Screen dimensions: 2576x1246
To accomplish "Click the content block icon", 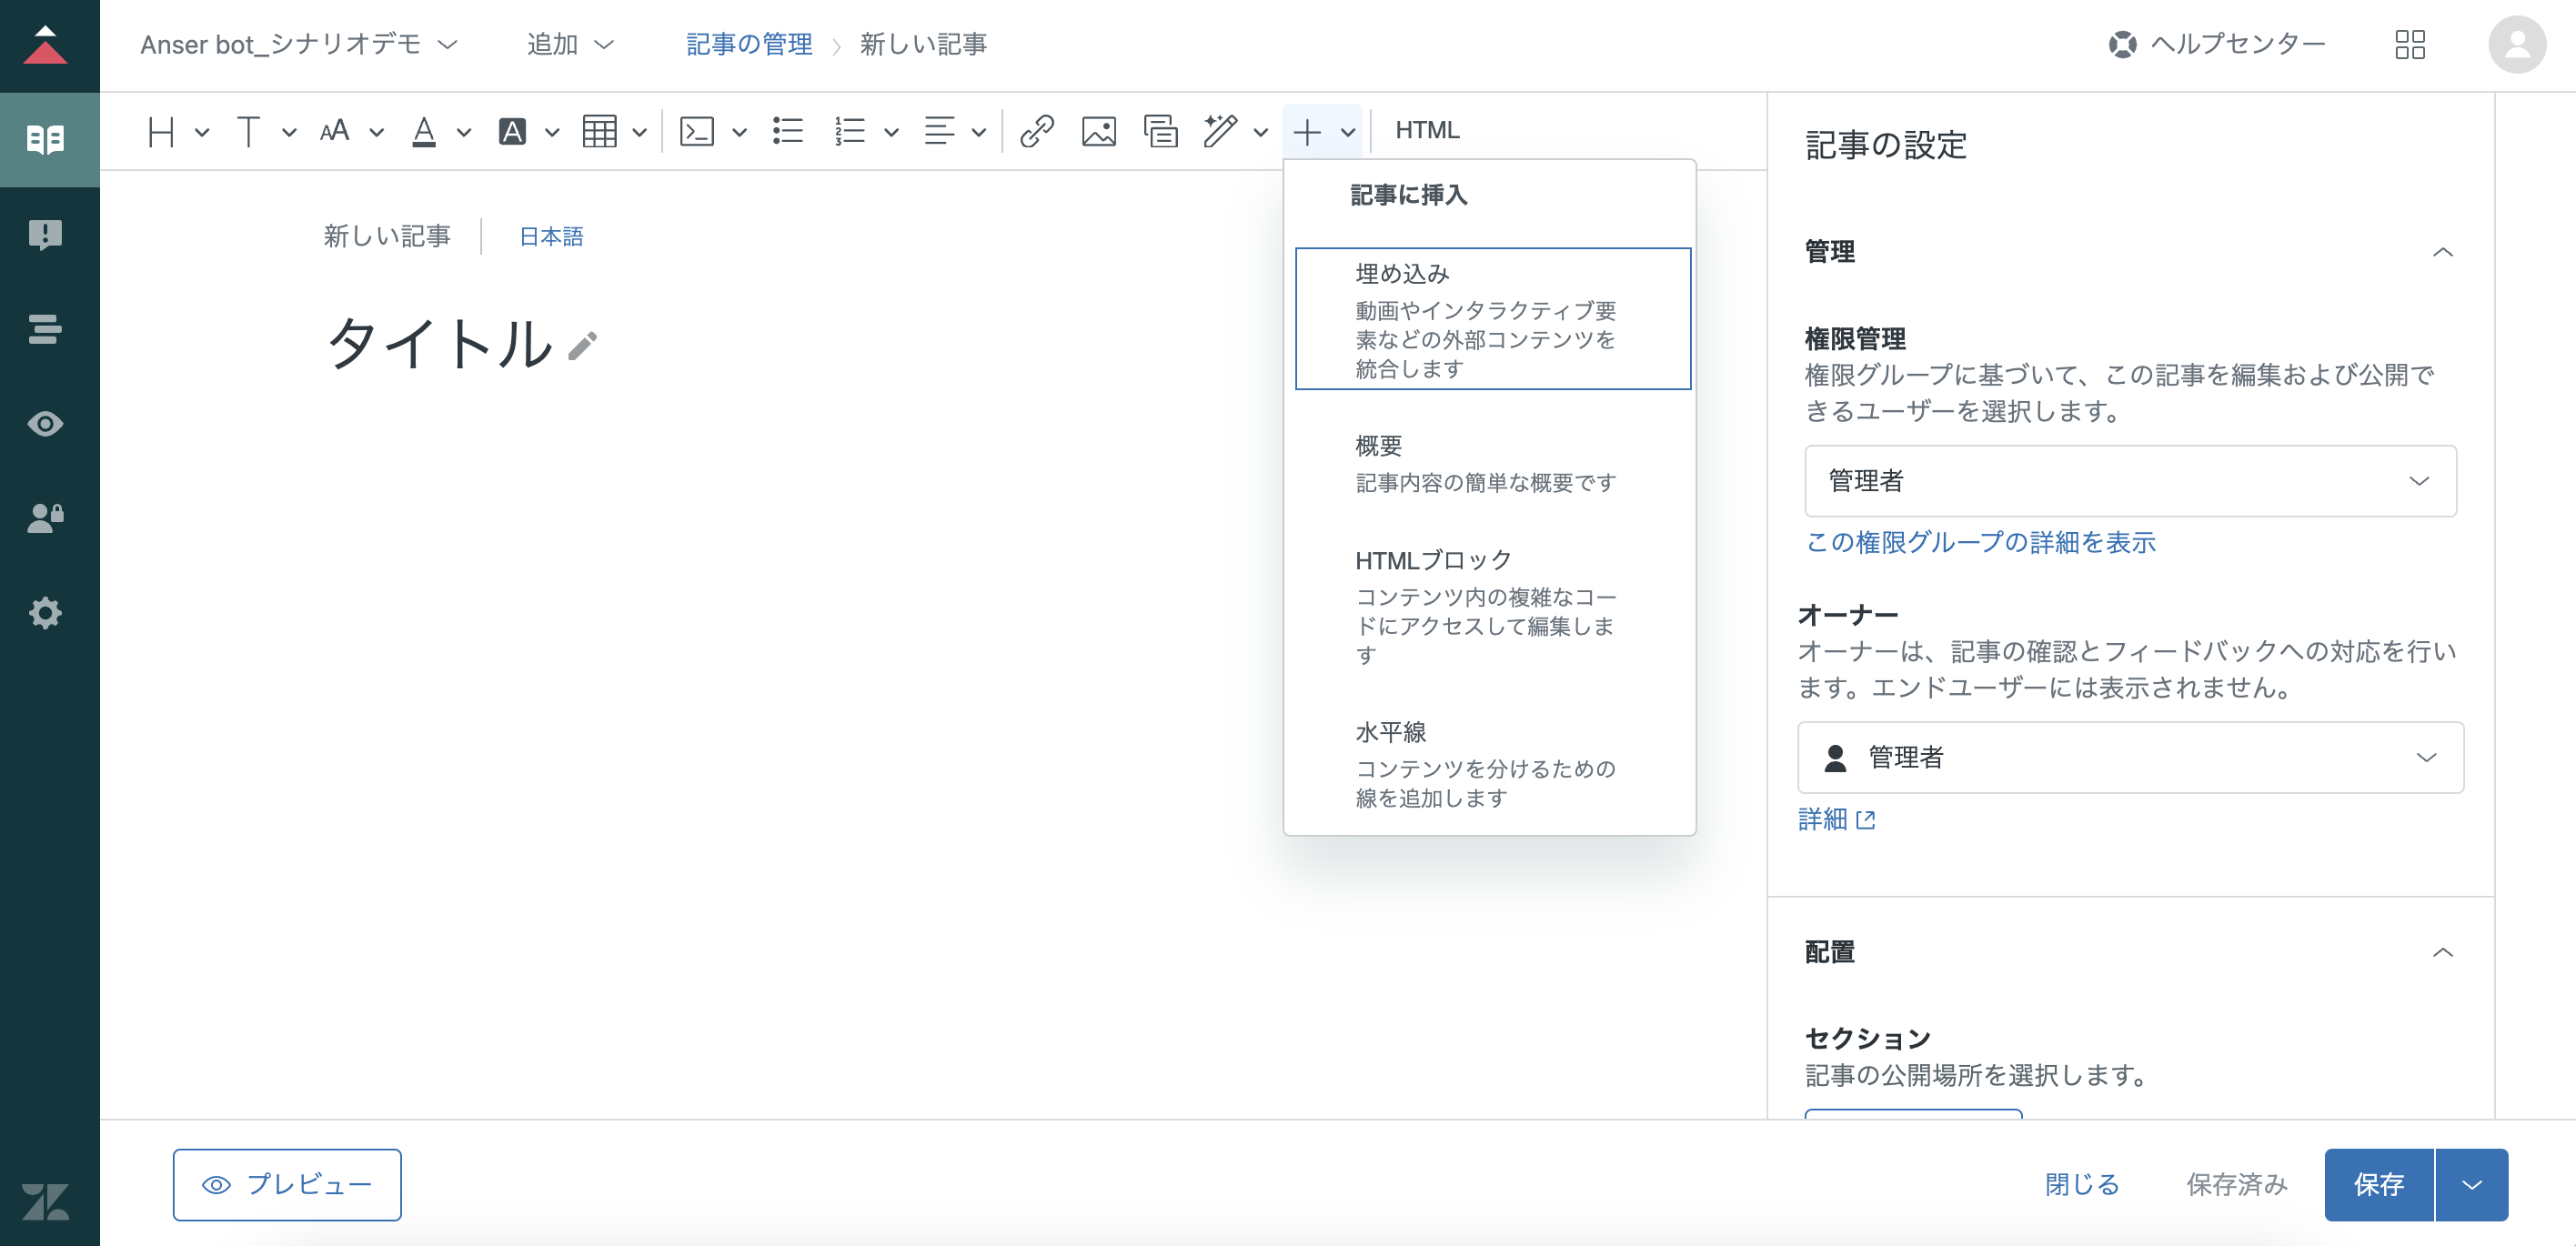I will point(1161,131).
